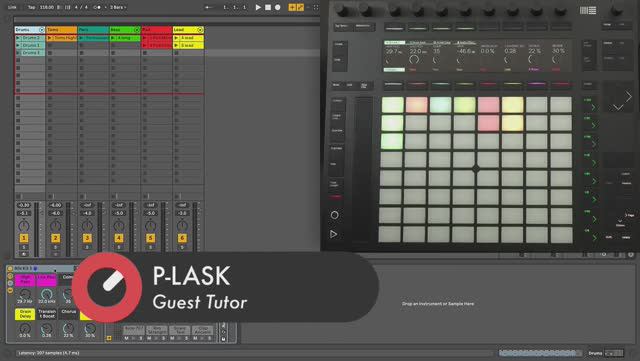Click the Arrangement Record circle button
Image resolution: width=640 pixels, height=361 pixels.
(278, 7)
